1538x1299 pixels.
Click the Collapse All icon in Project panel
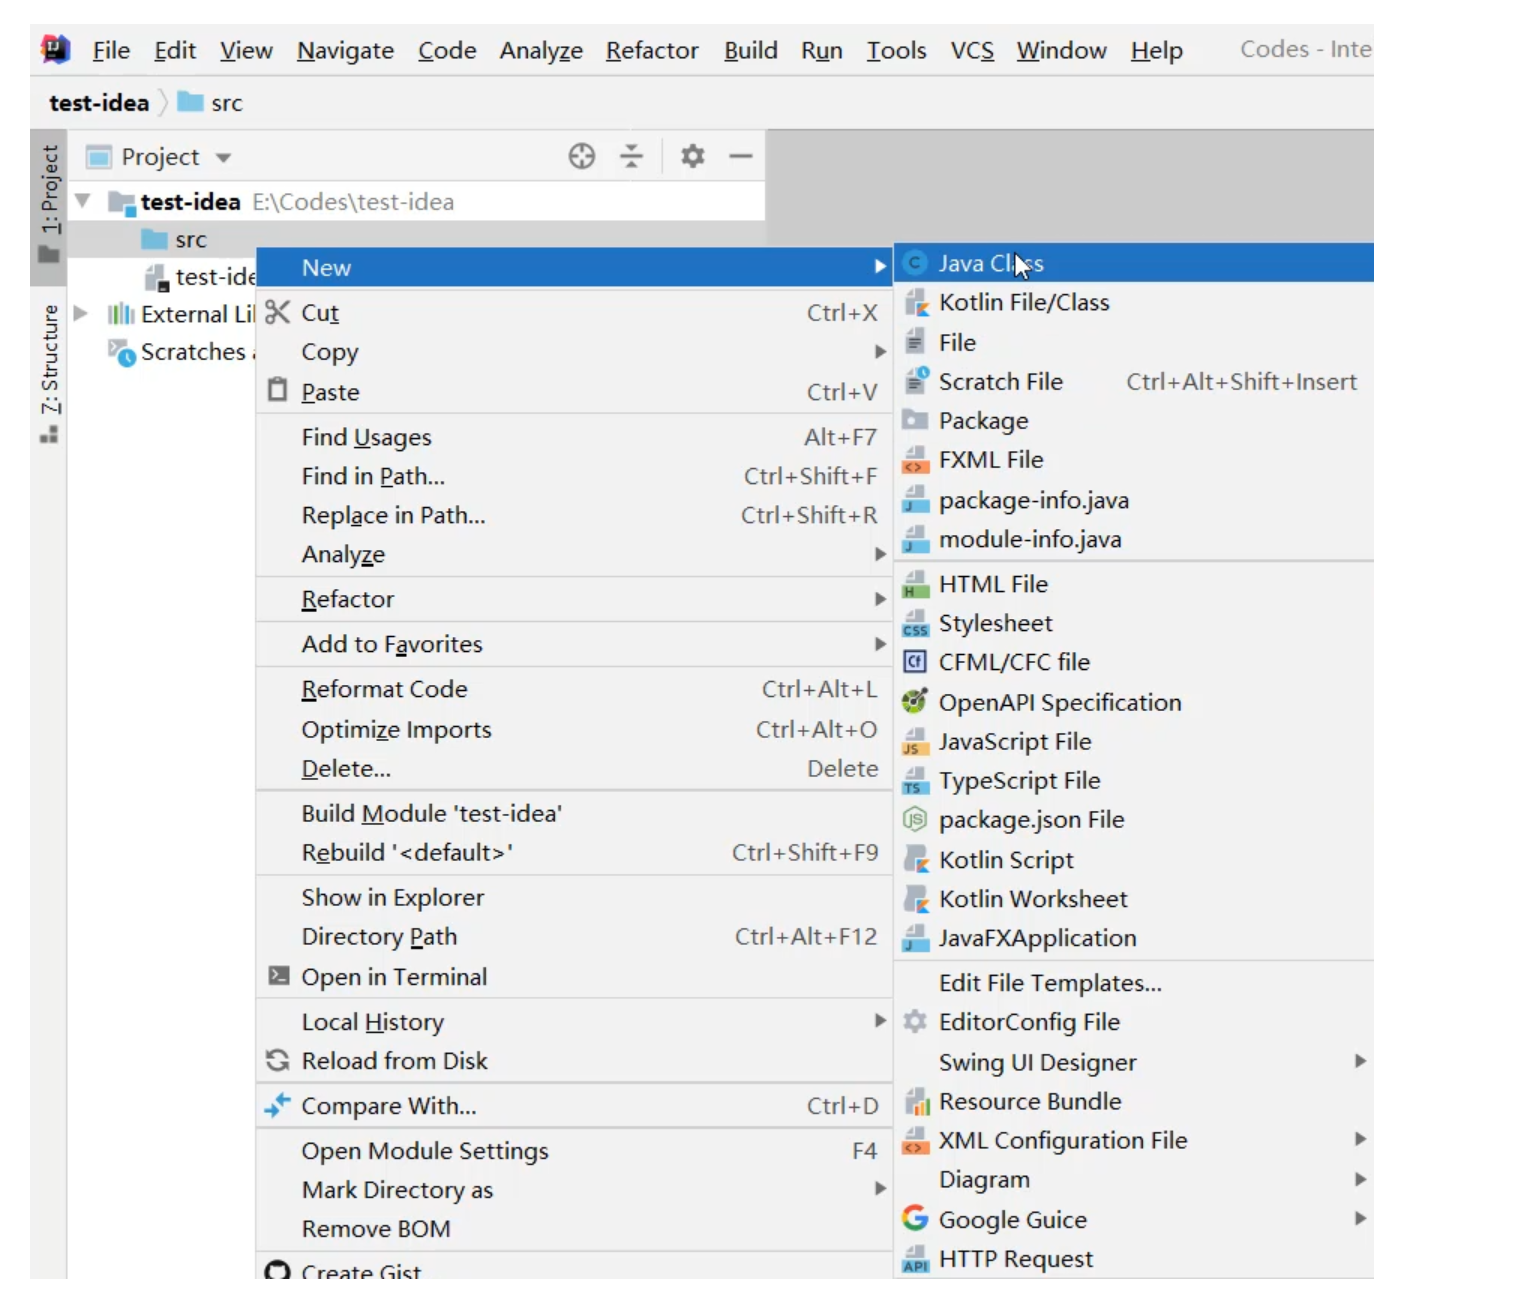pos(632,156)
